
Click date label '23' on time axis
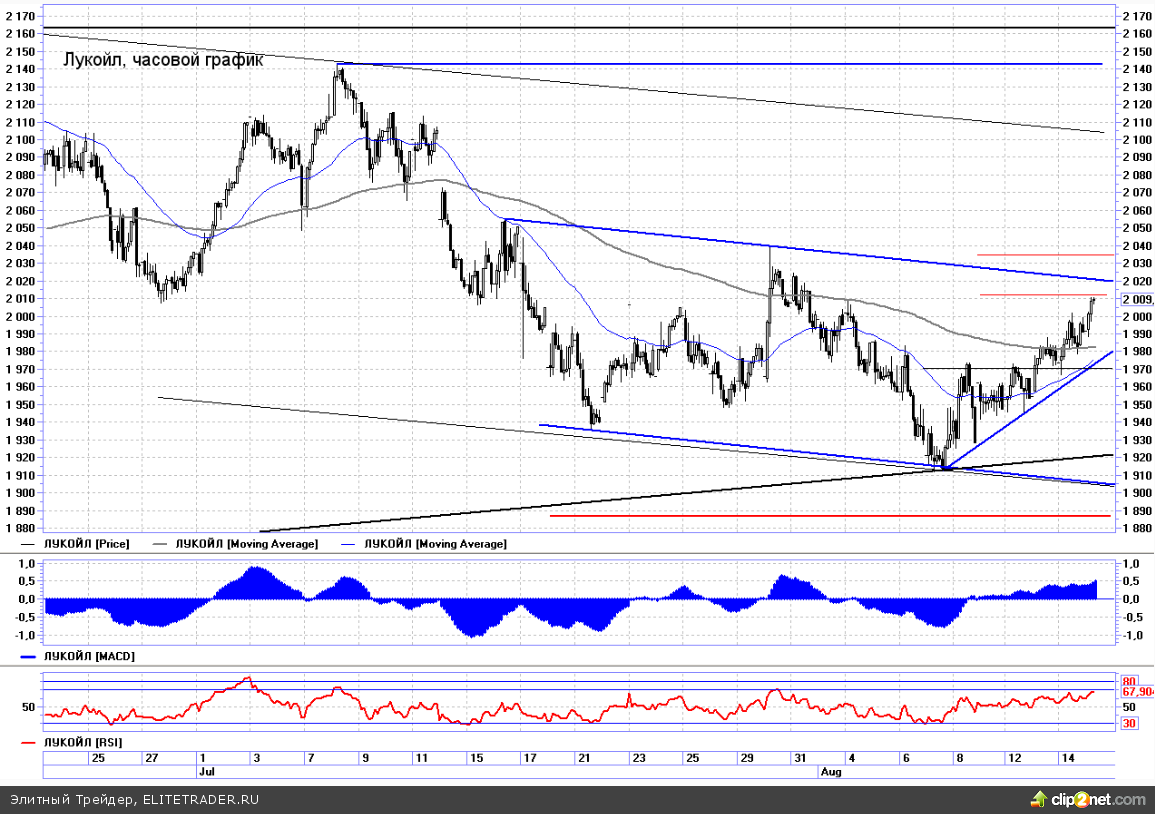(639, 757)
